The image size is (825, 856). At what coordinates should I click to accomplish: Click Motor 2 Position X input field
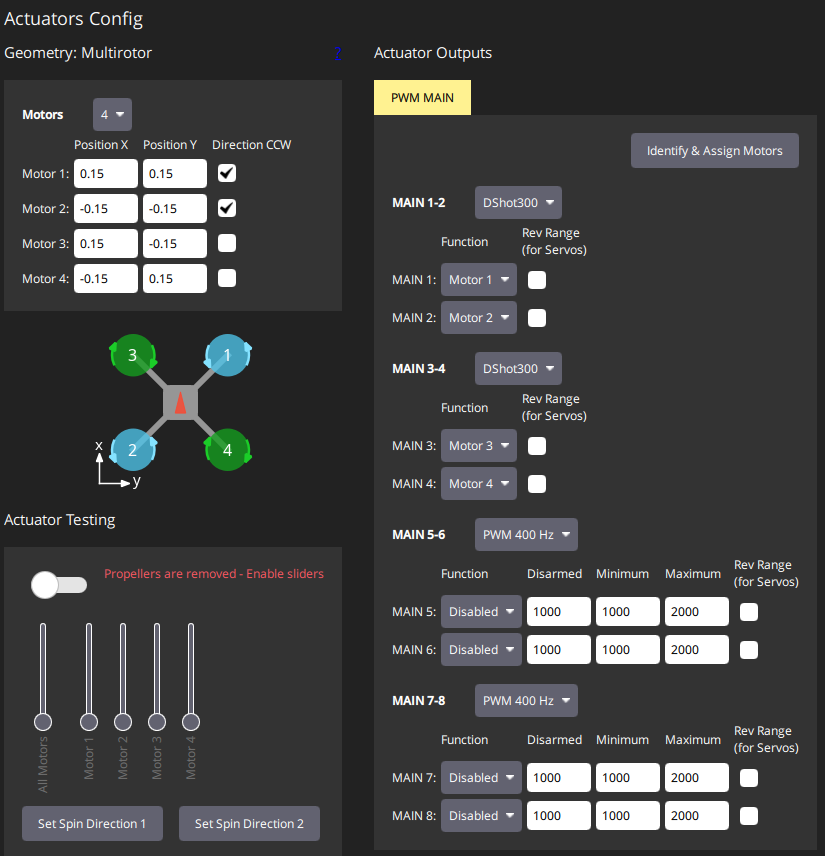pos(106,209)
